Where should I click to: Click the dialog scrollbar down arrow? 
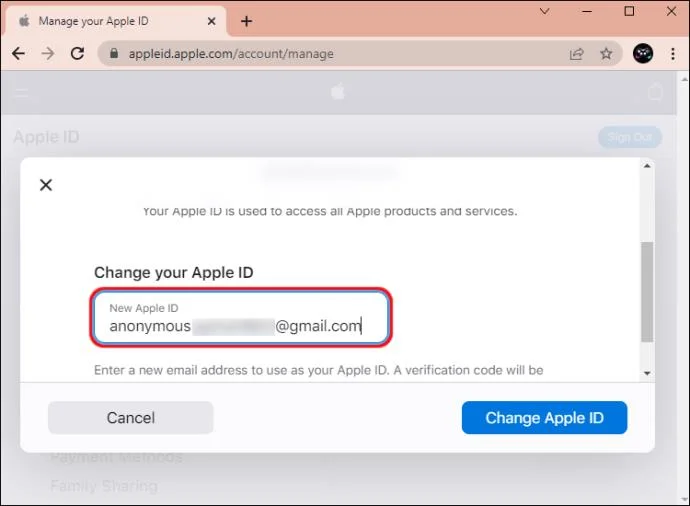(647, 373)
